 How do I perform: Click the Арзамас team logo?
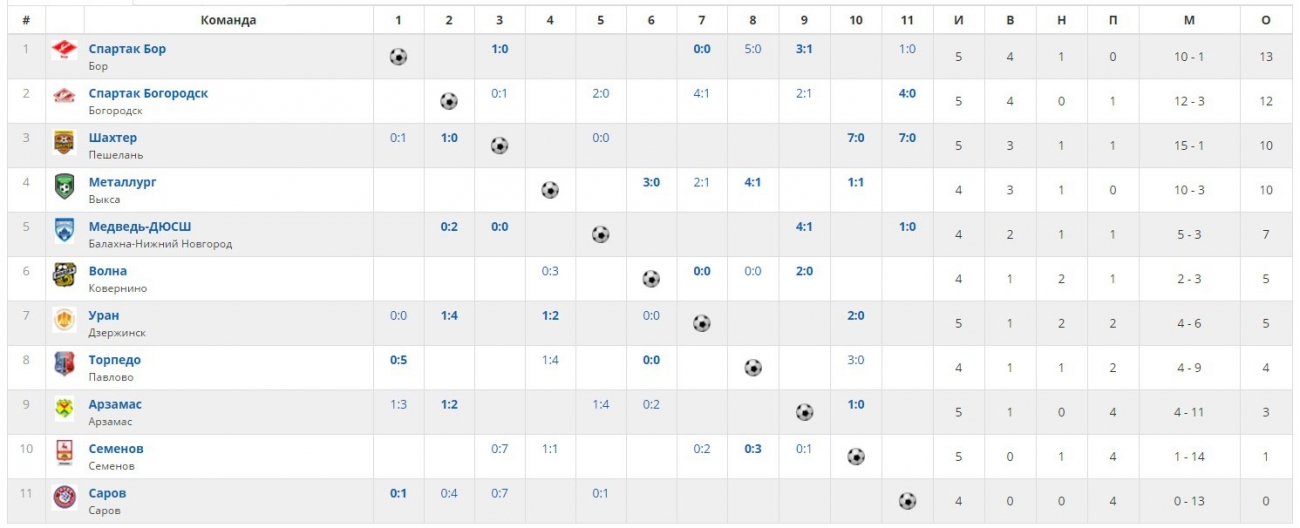[64, 408]
